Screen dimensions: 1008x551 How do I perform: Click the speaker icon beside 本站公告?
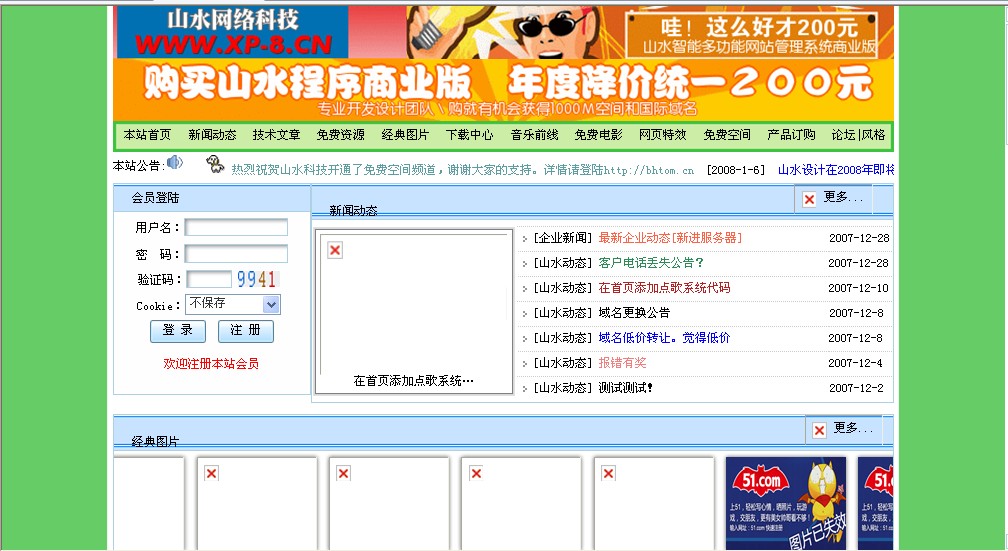pos(175,163)
